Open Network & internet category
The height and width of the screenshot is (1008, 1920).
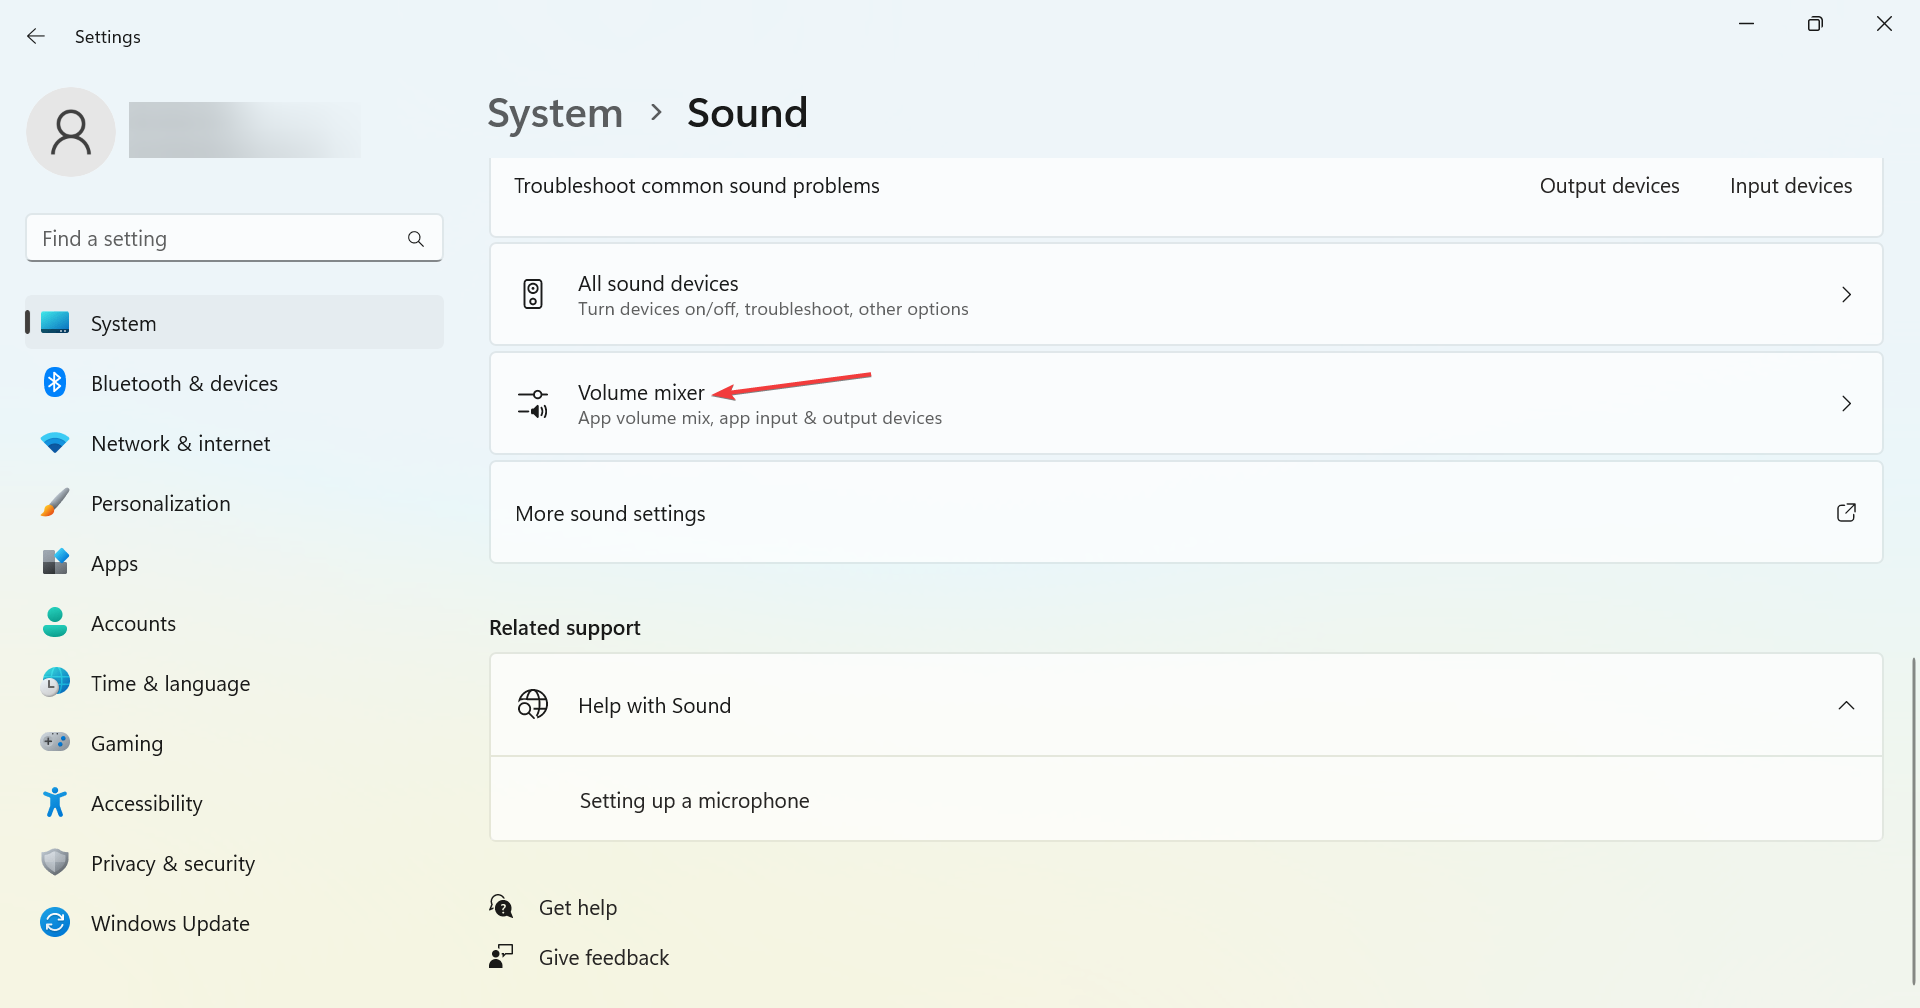pos(234,443)
